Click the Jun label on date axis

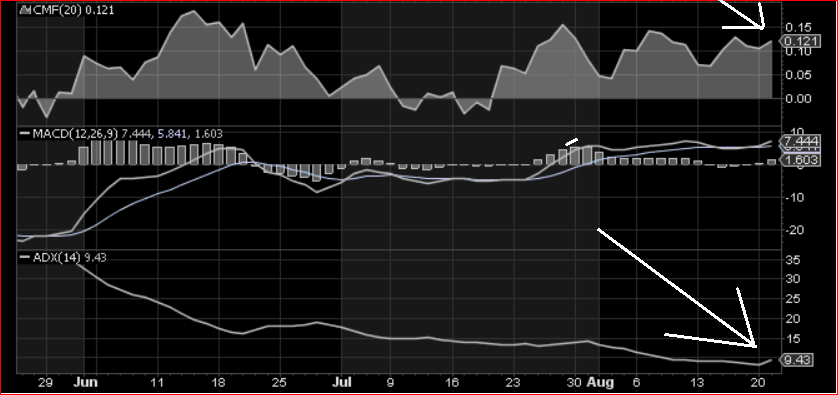pos(86,383)
